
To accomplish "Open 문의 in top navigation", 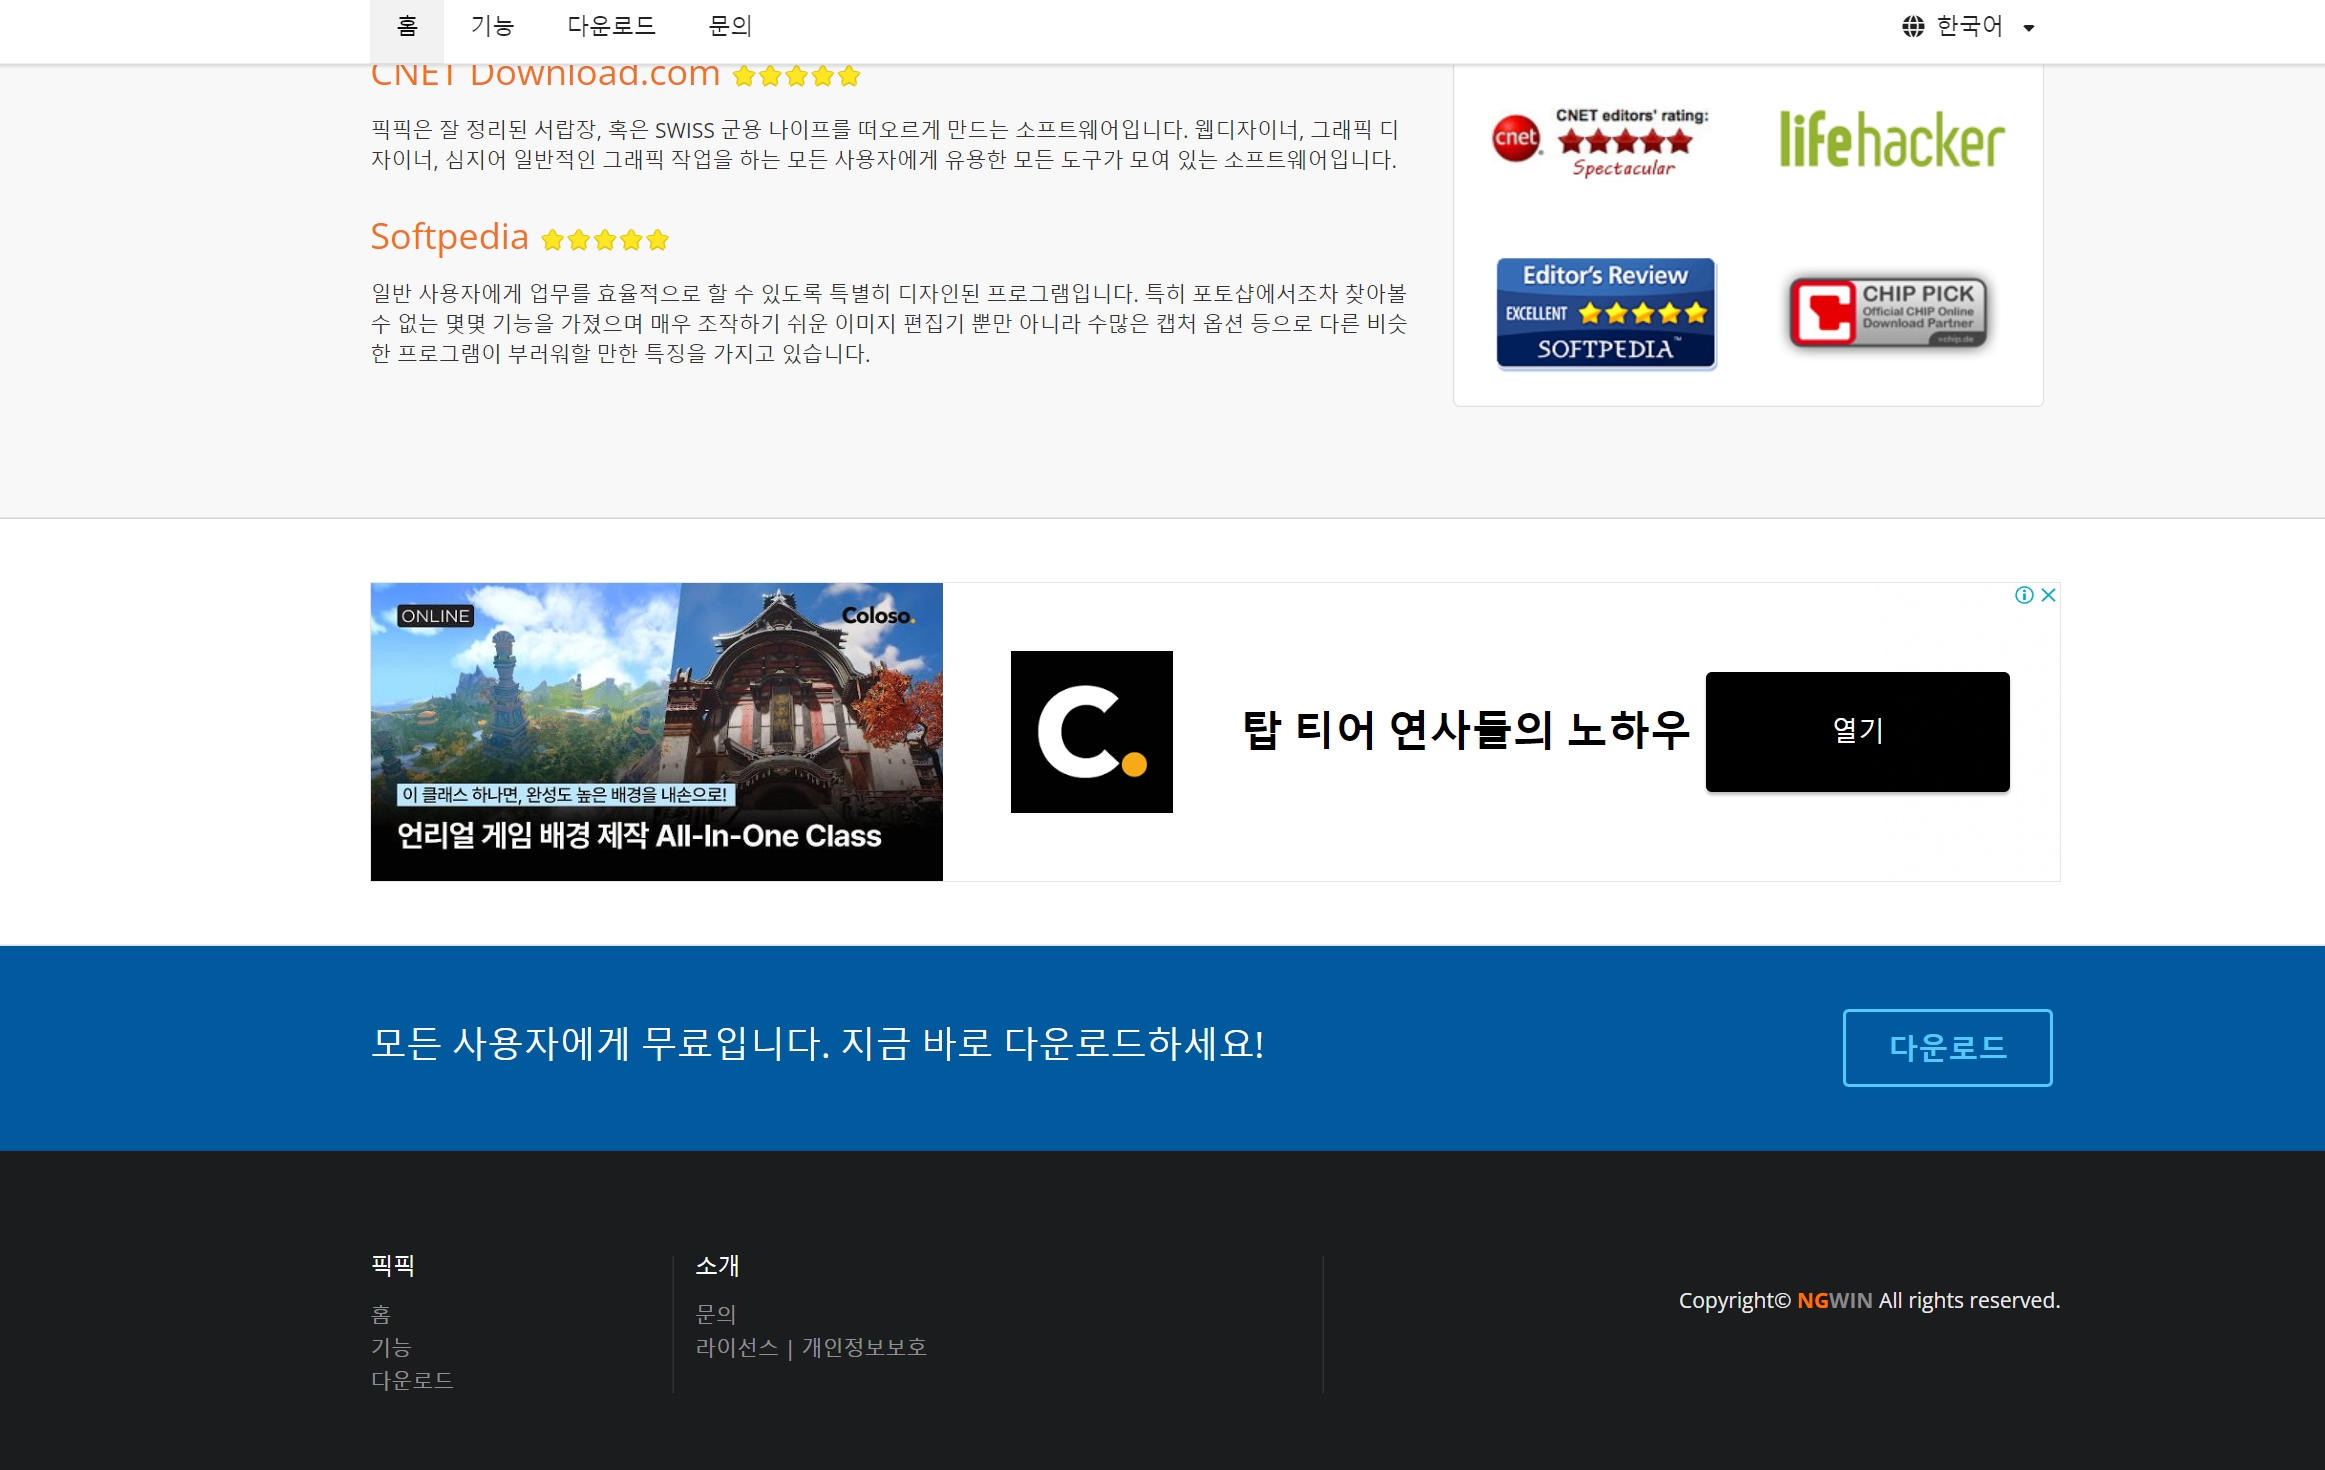I will [730, 27].
